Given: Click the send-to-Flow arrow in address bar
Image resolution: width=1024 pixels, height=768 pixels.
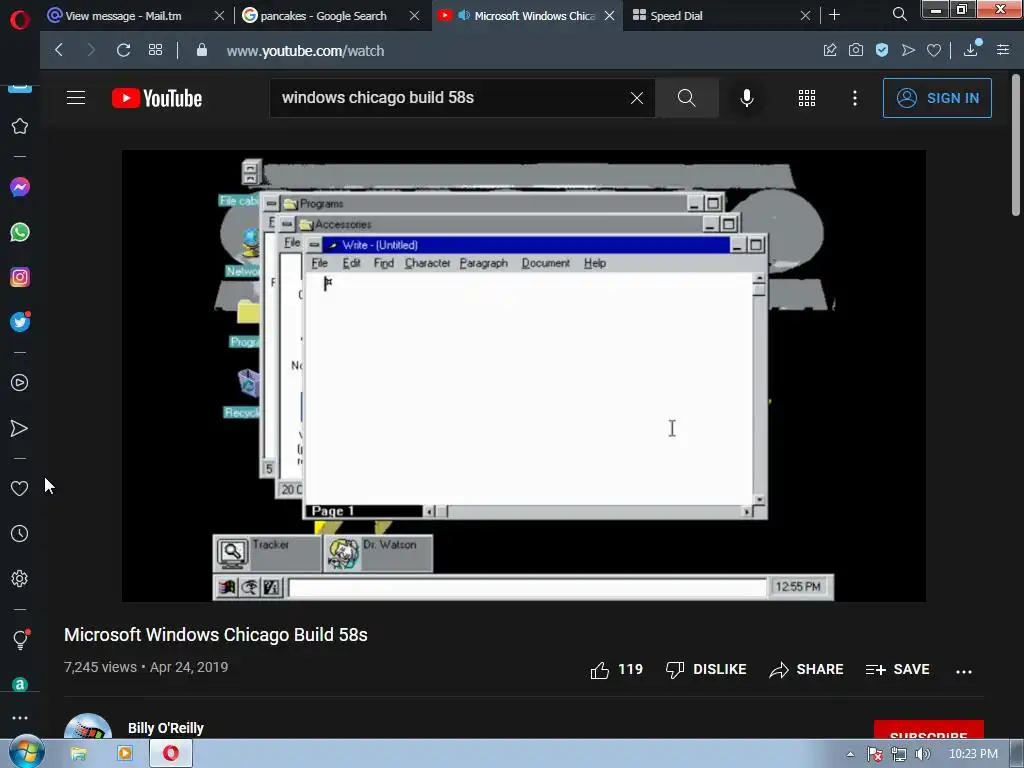Looking at the screenshot, I should [x=908, y=50].
